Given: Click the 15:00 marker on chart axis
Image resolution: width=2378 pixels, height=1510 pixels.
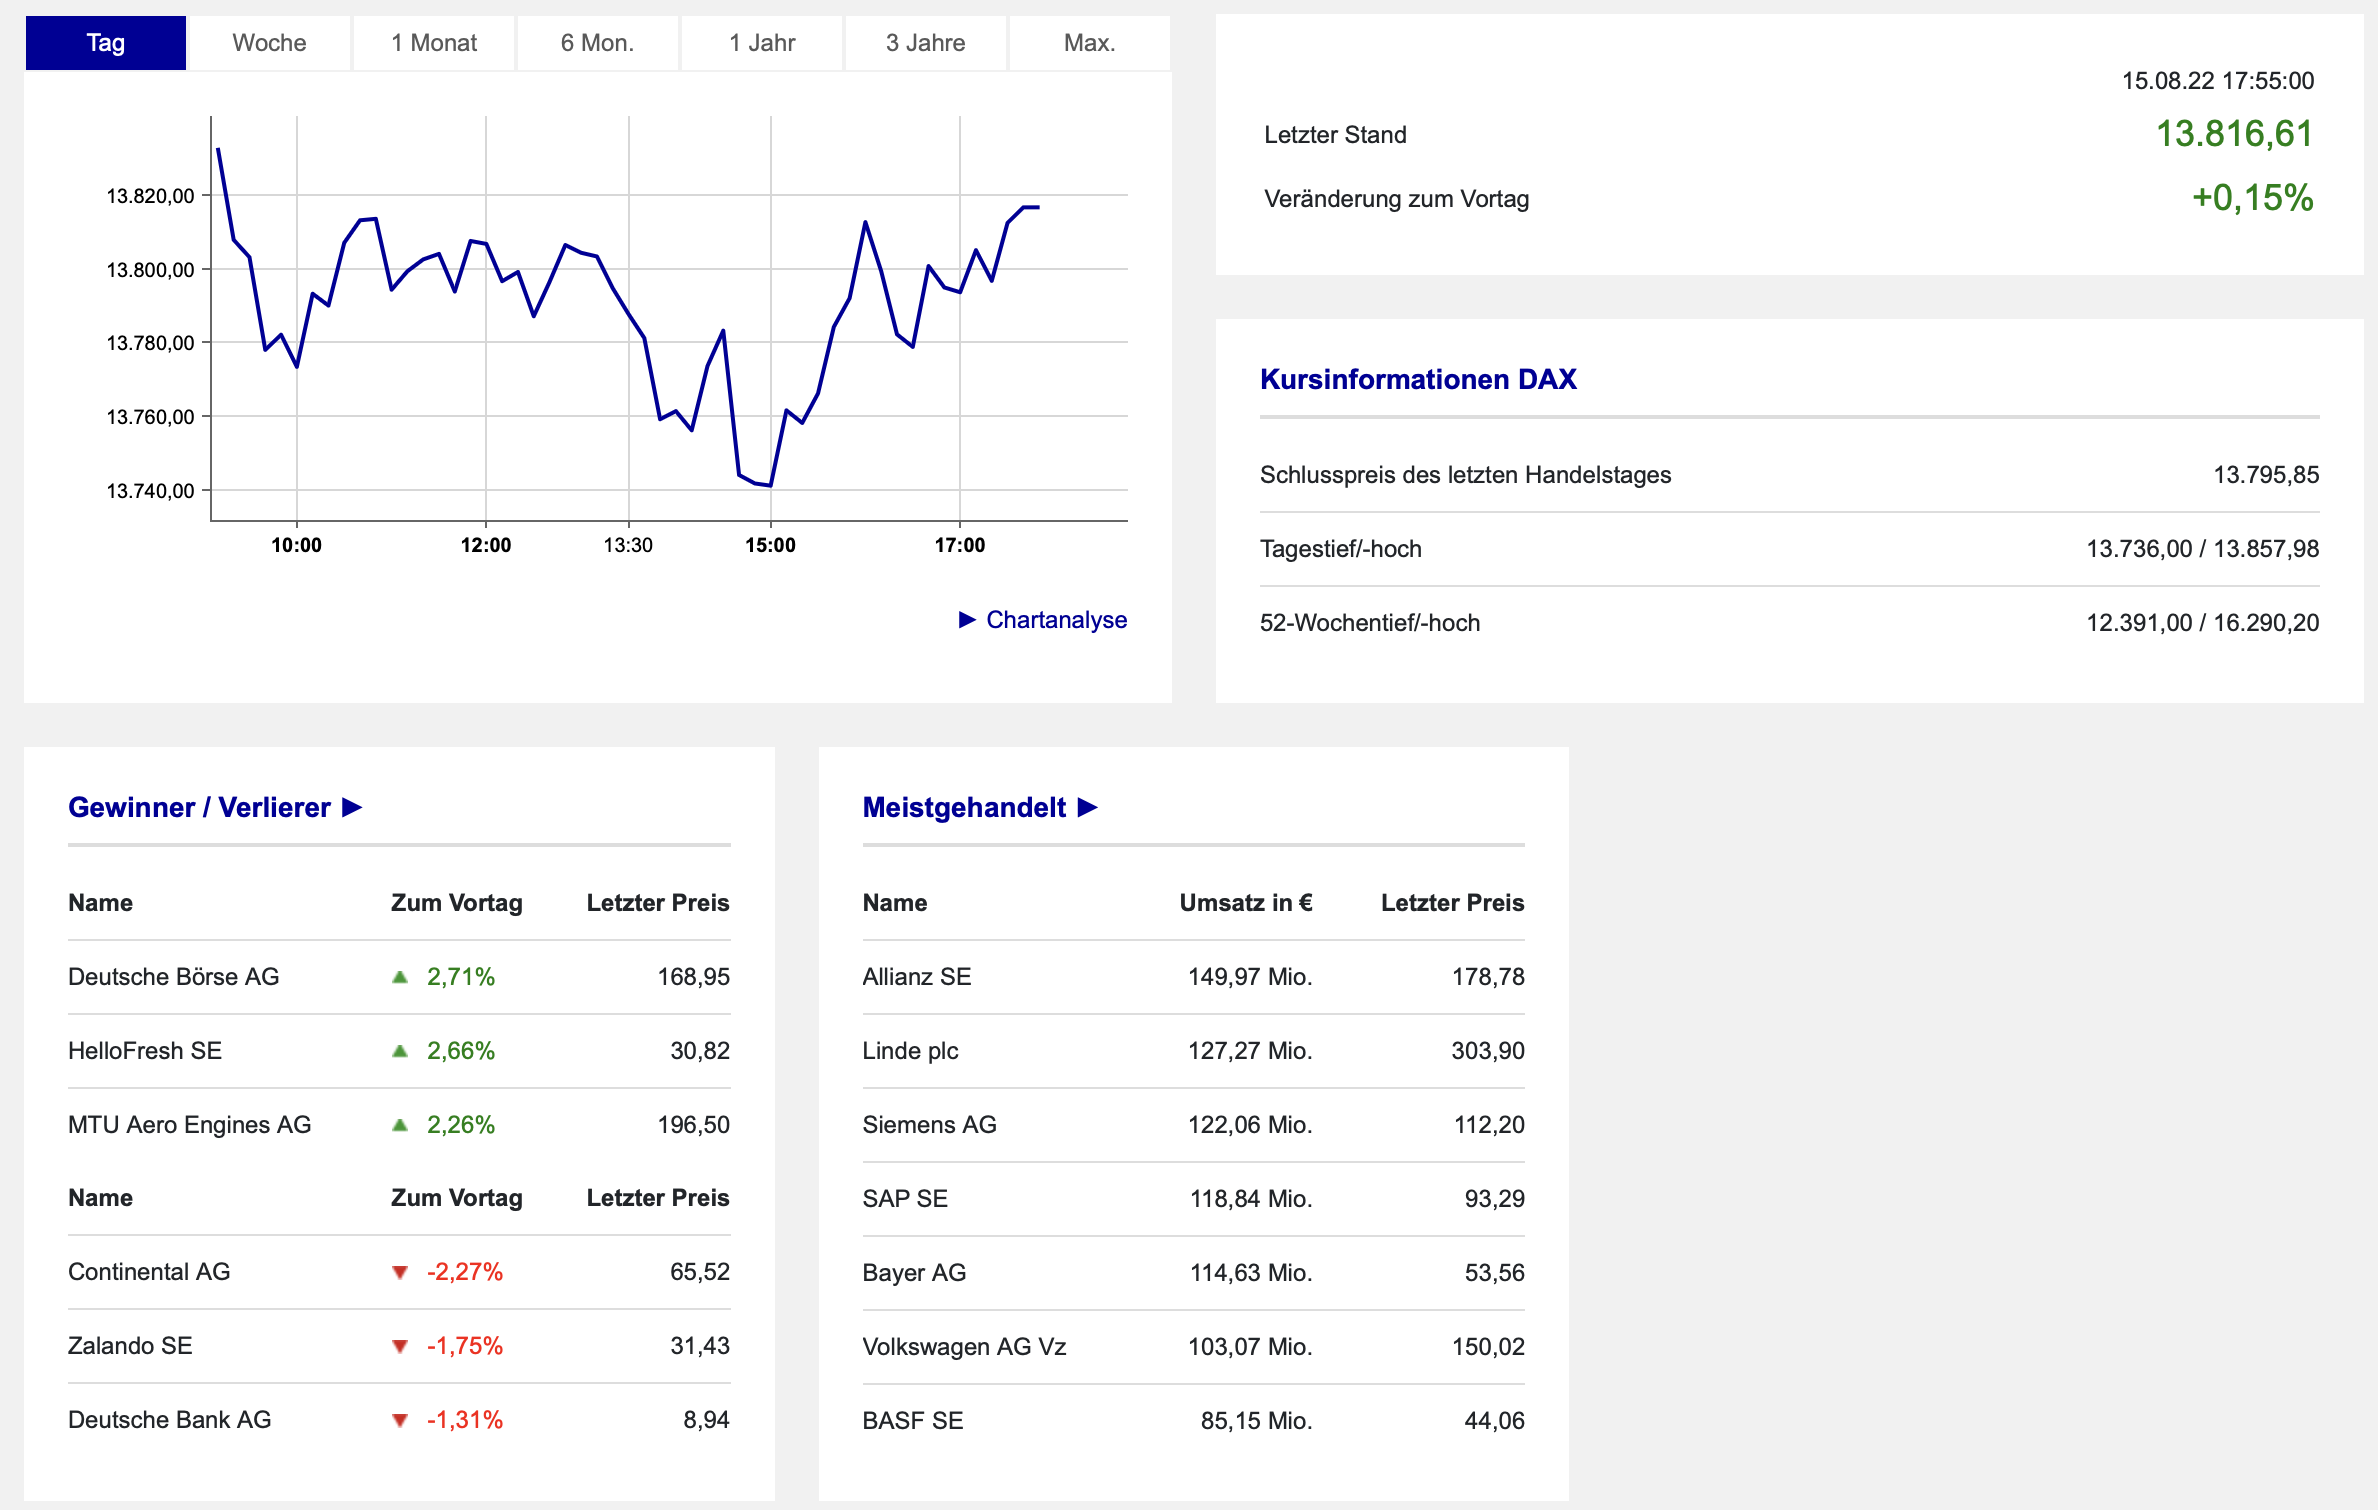Looking at the screenshot, I should [x=770, y=545].
